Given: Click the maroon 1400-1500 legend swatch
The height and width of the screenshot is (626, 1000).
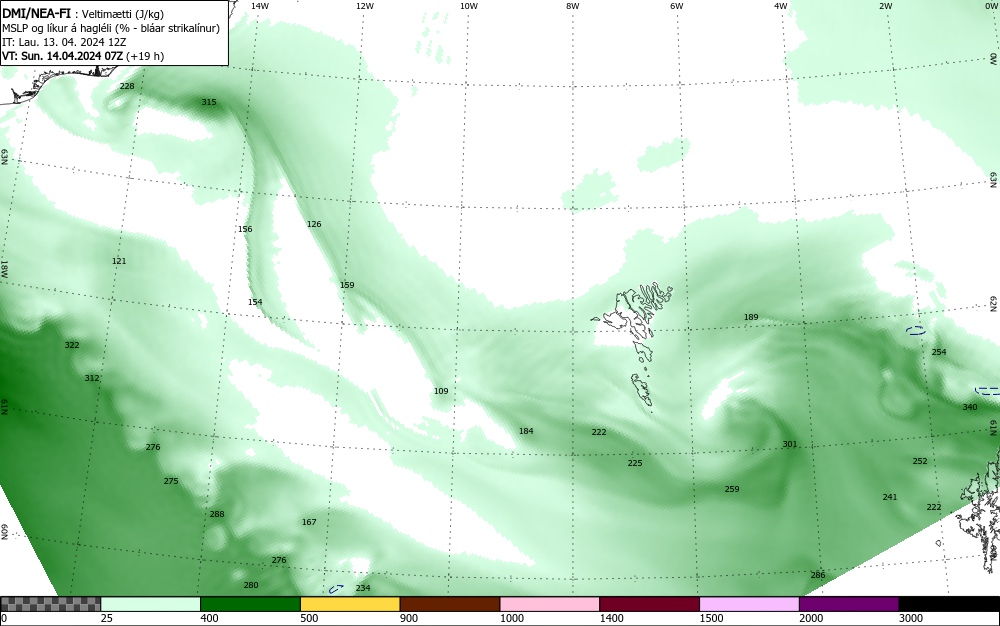Looking at the screenshot, I should pos(649,604).
